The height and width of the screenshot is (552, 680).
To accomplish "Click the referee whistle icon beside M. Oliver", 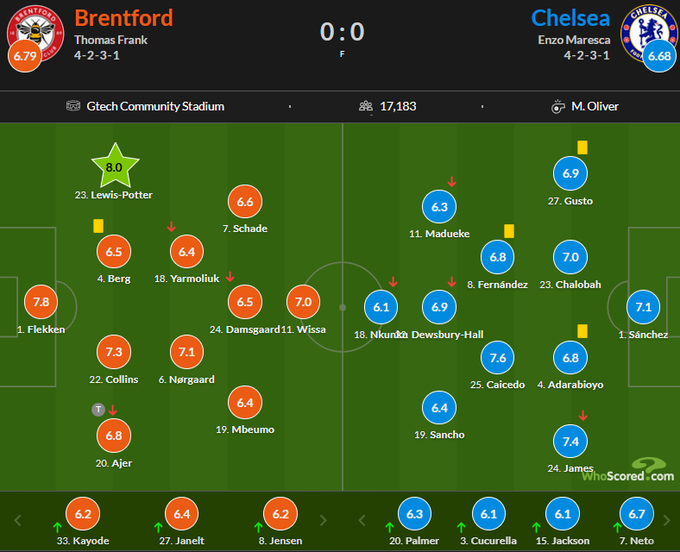I will tap(559, 106).
